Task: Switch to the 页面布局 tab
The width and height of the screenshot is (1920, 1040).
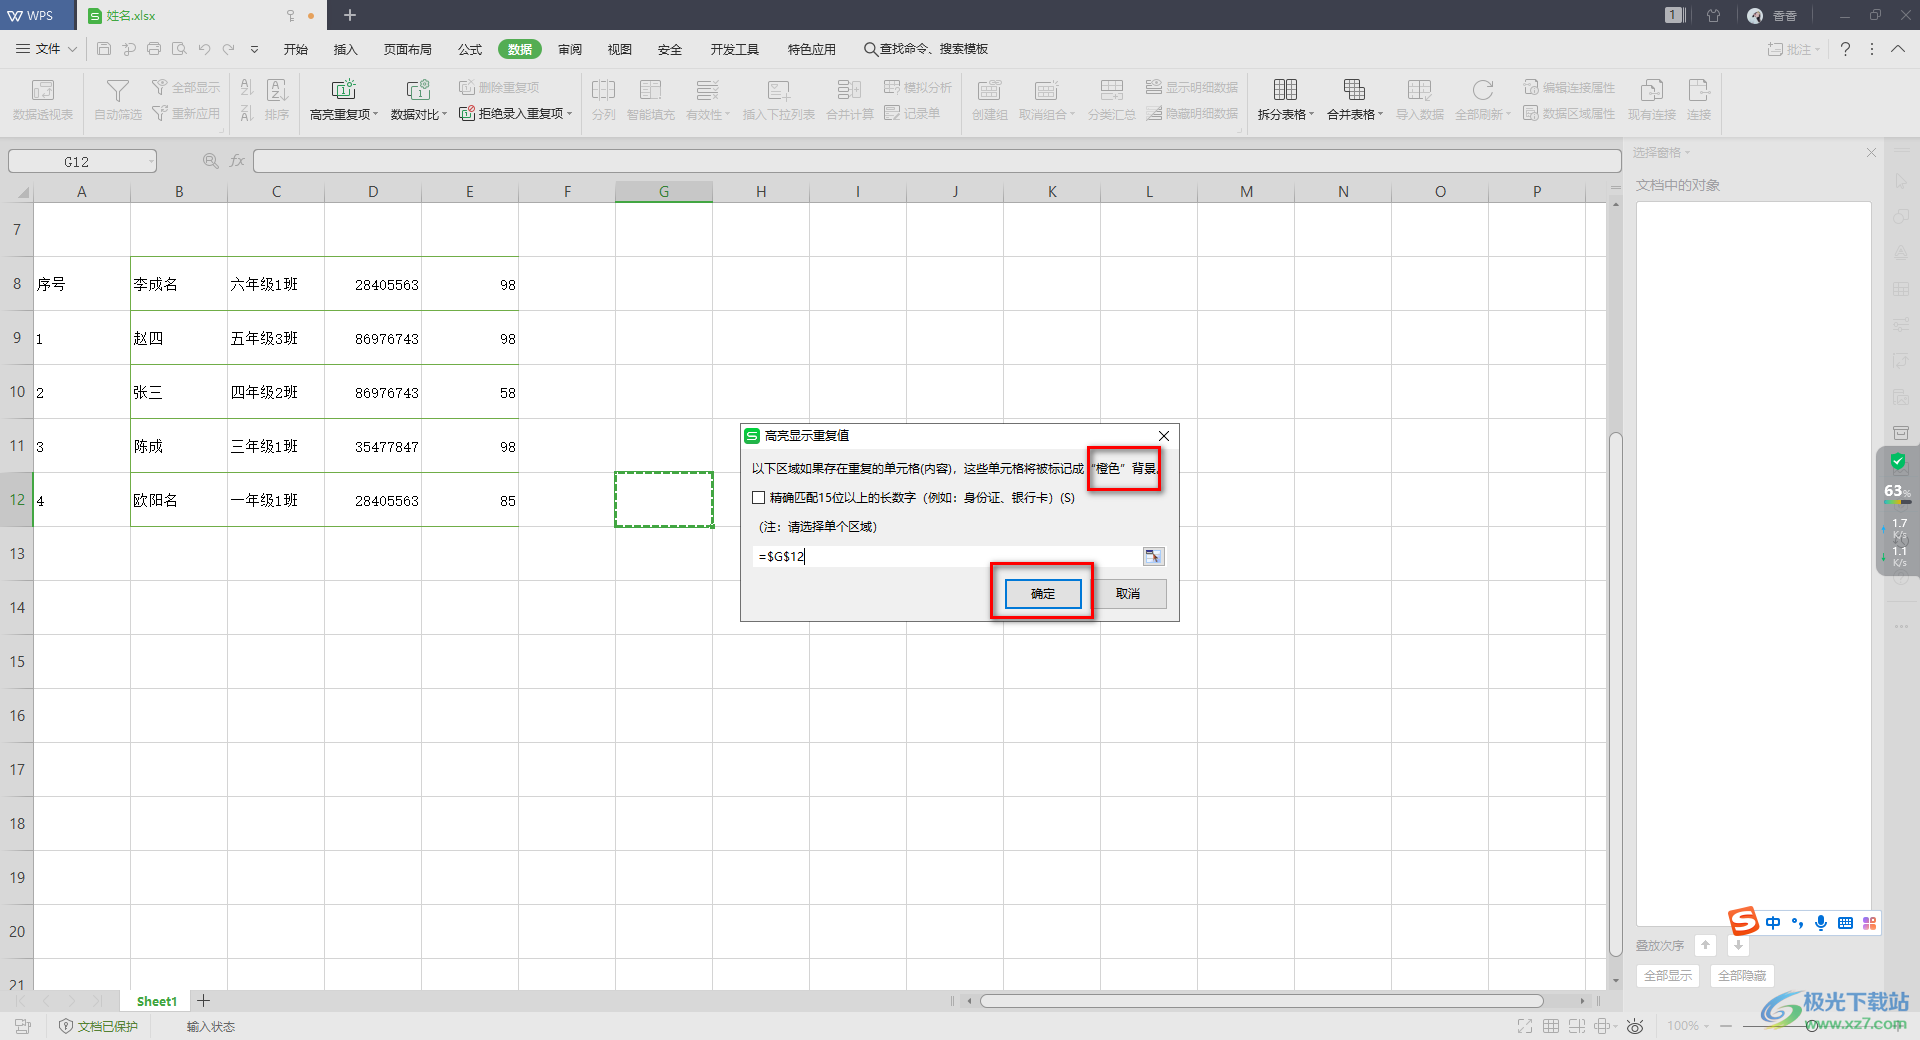Action: pyautogui.click(x=408, y=49)
